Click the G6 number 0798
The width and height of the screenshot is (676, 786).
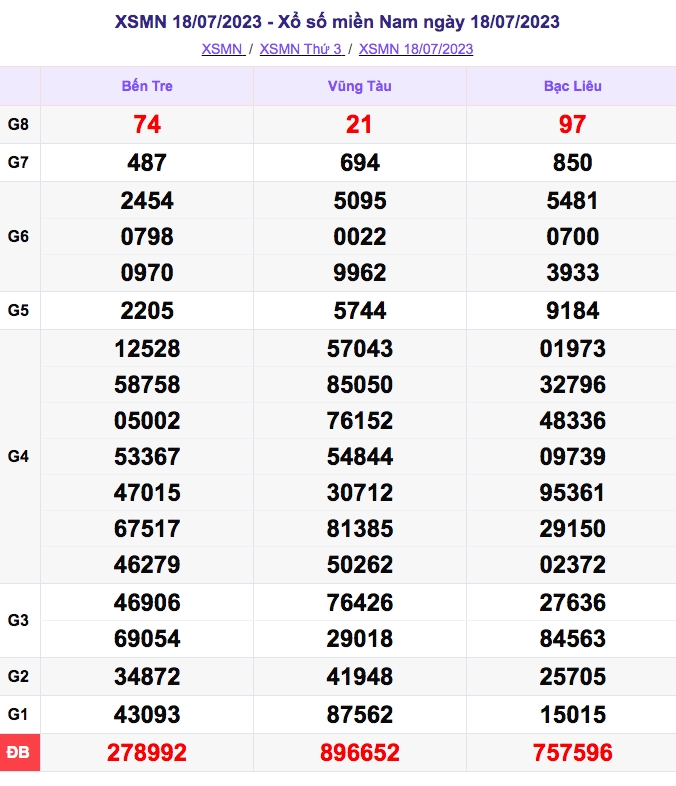pos(147,237)
